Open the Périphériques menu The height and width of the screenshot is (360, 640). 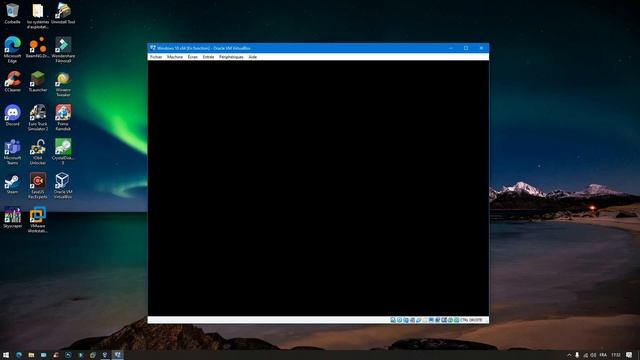coord(231,57)
